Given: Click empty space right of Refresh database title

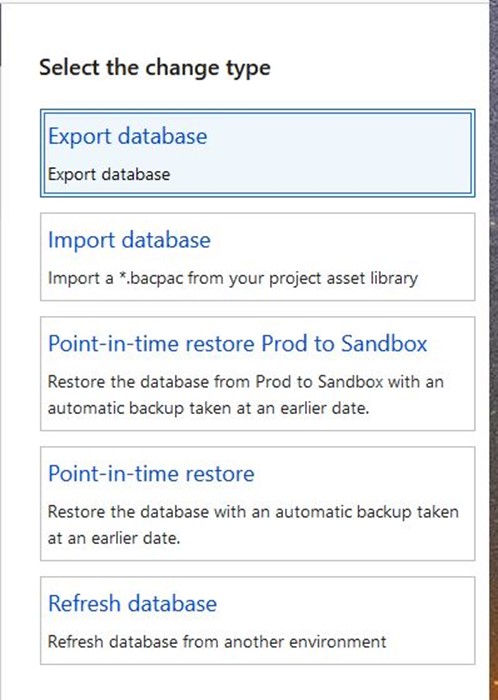Looking at the screenshot, I should pos(344,603).
